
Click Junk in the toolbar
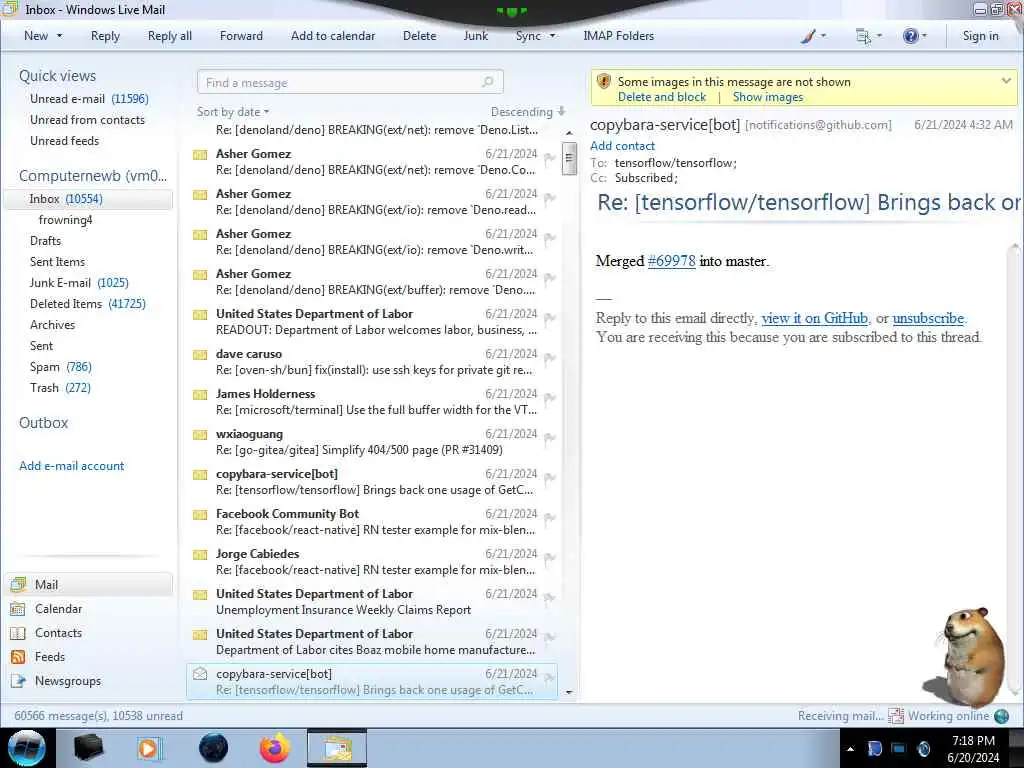(475, 36)
